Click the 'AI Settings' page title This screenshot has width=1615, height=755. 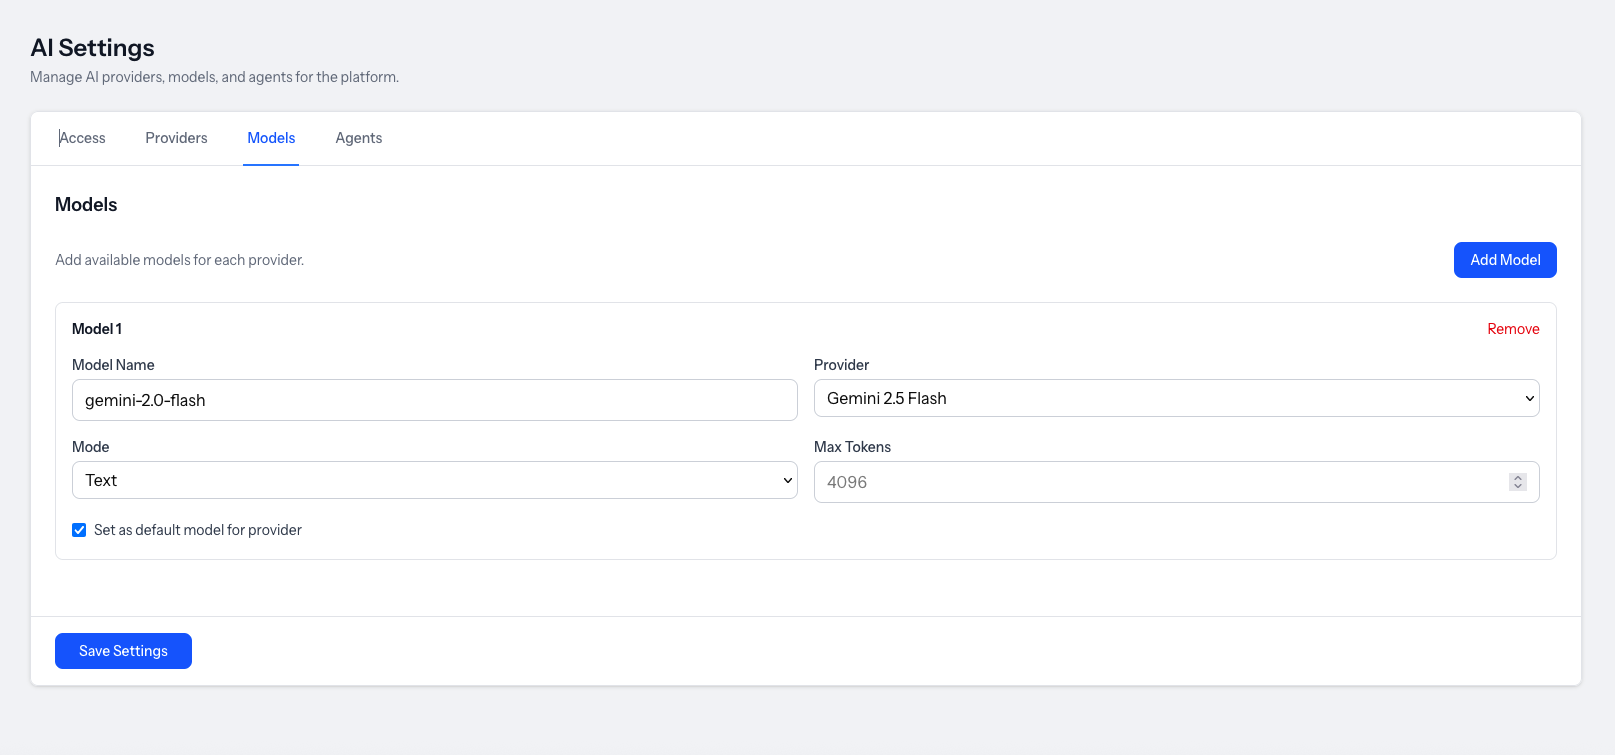[x=92, y=48]
